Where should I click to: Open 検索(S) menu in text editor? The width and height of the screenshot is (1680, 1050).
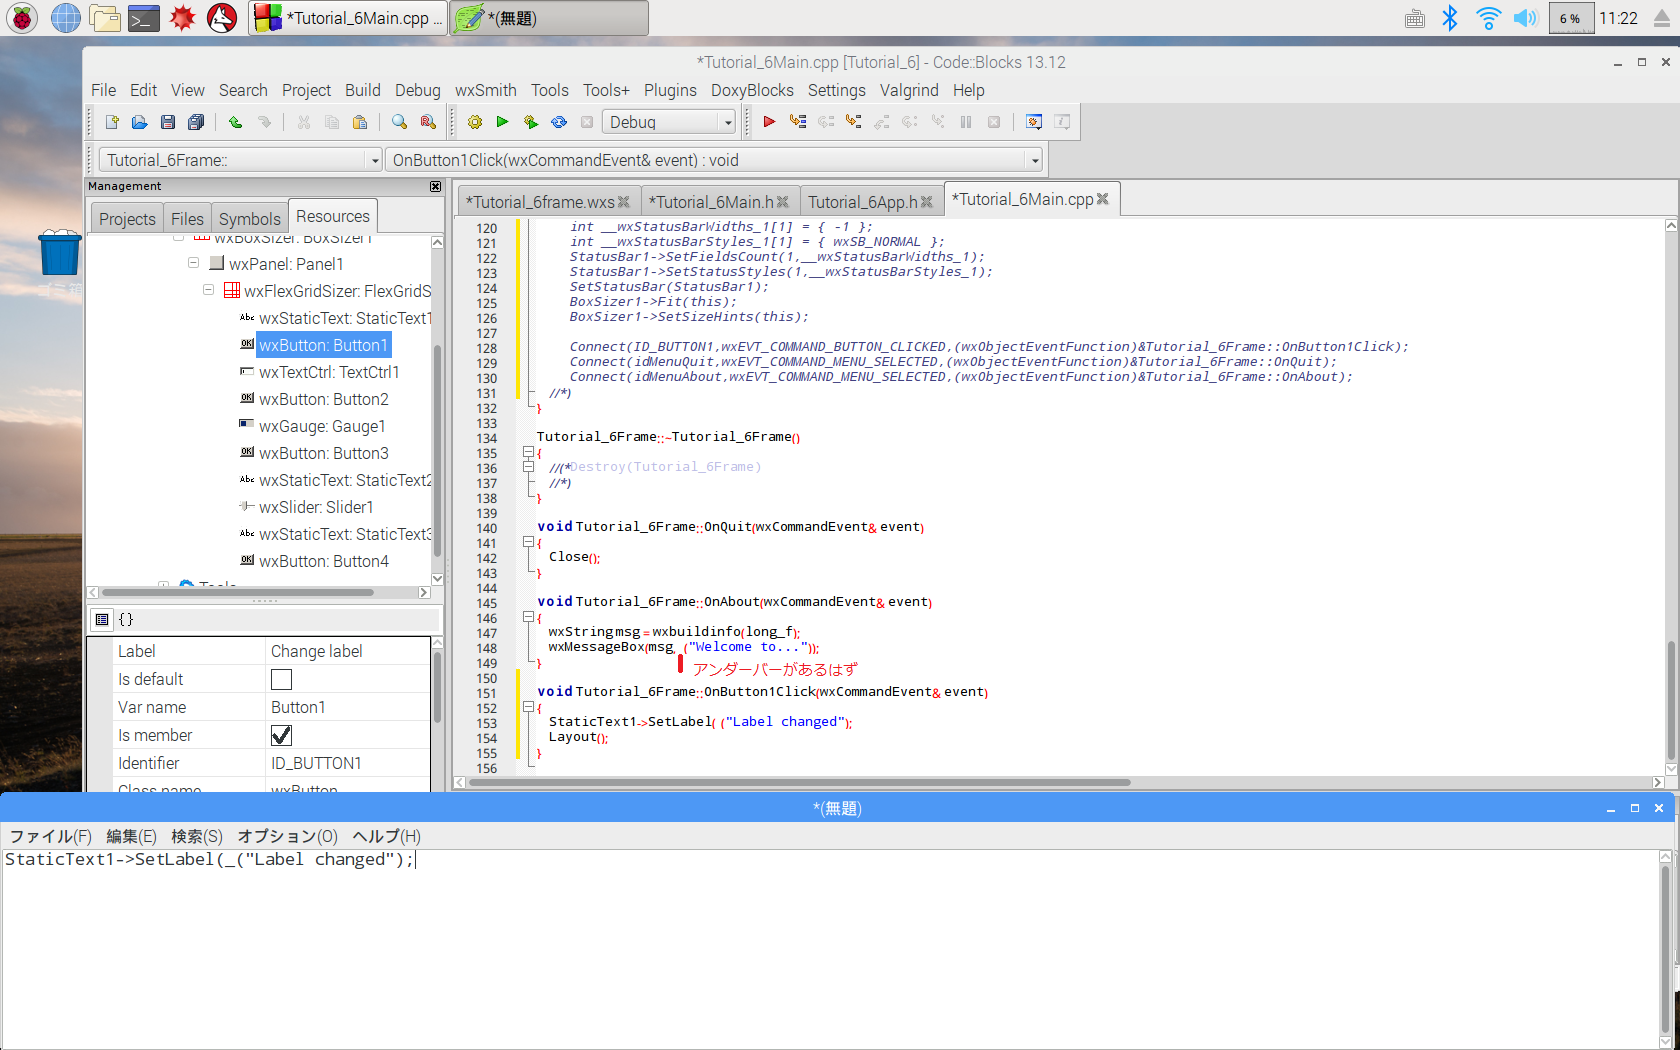(197, 836)
